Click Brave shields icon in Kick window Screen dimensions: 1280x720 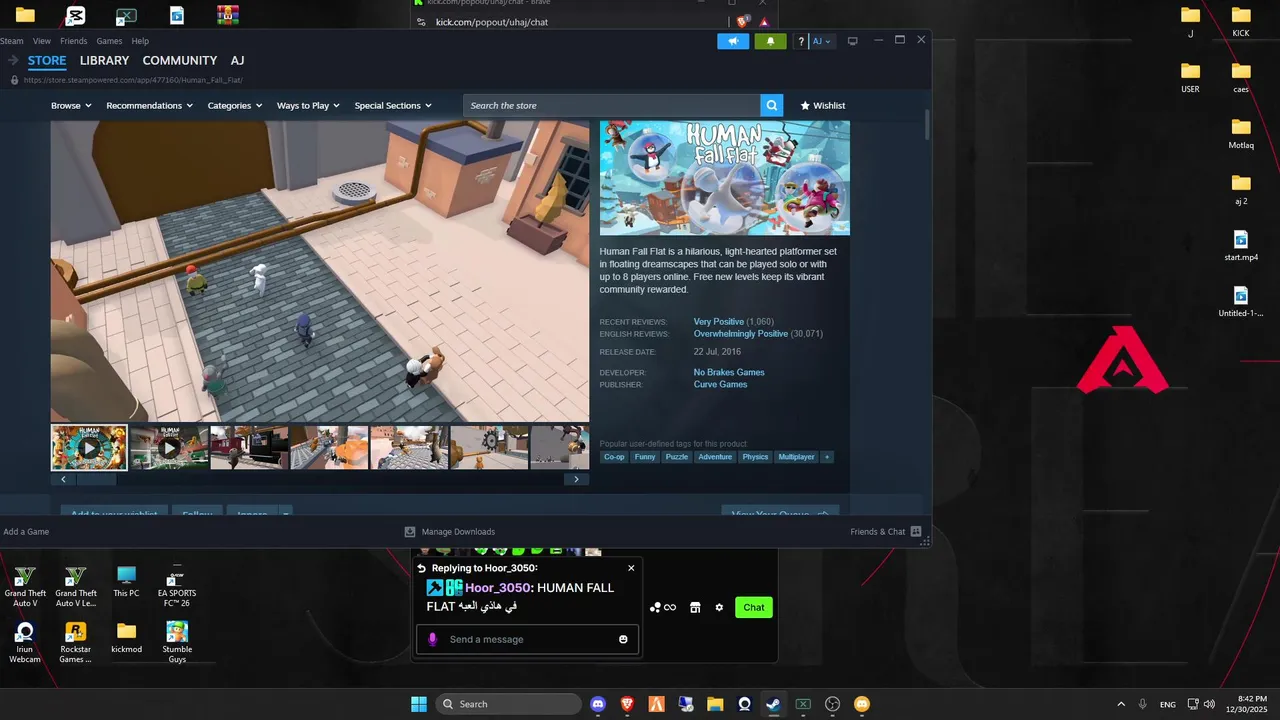[742, 21]
